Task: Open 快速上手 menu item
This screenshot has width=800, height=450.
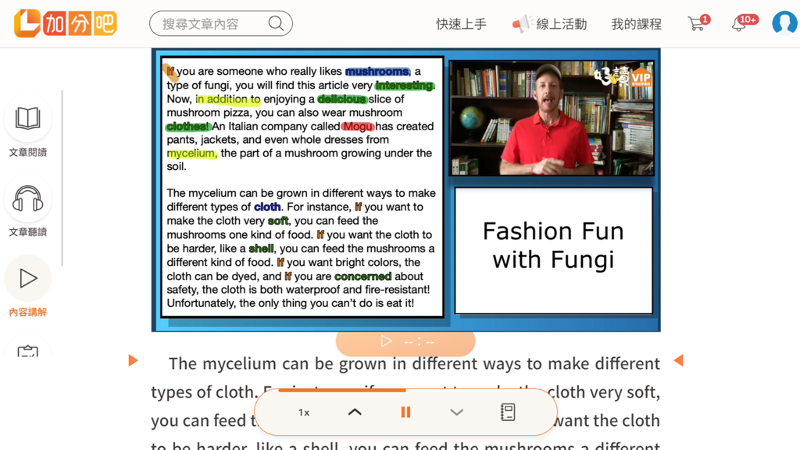Action: pyautogui.click(x=461, y=24)
